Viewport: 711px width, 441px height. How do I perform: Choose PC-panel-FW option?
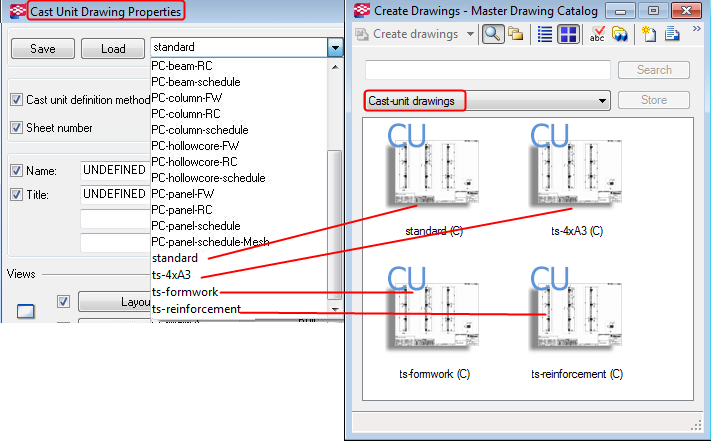pos(183,194)
